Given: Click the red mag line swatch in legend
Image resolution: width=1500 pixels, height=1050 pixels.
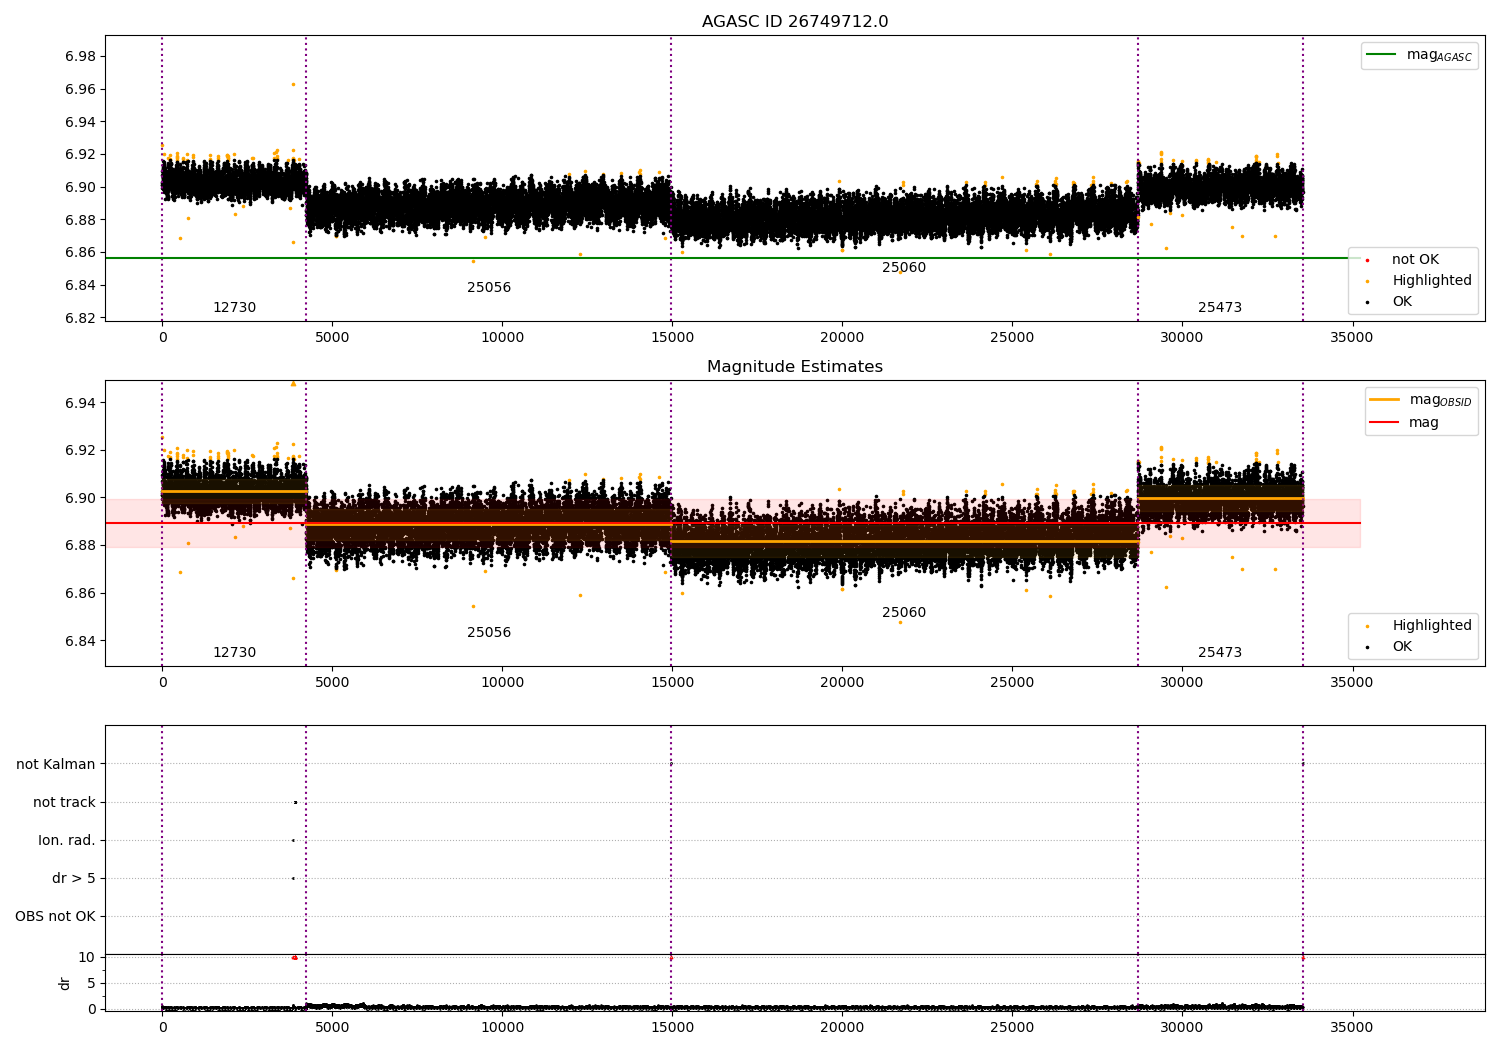Looking at the screenshot, I should [x=1384, y=423].
